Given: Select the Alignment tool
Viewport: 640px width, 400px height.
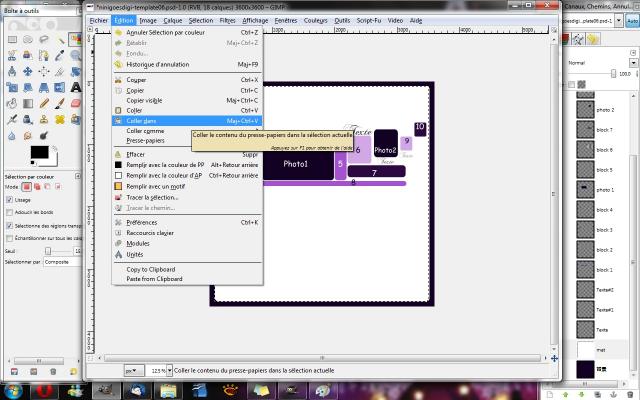Looking at the screenshot, I should coord(44,71).
